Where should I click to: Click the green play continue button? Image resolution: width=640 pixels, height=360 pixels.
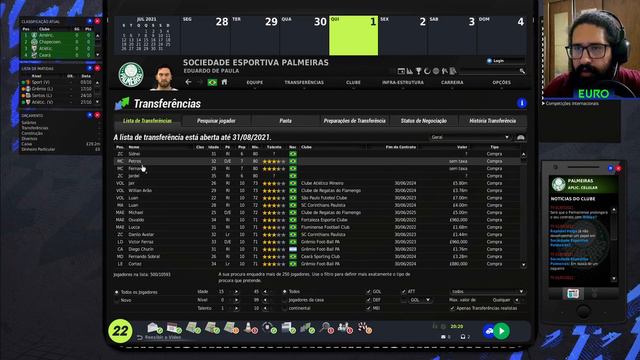tap(502, 331)
